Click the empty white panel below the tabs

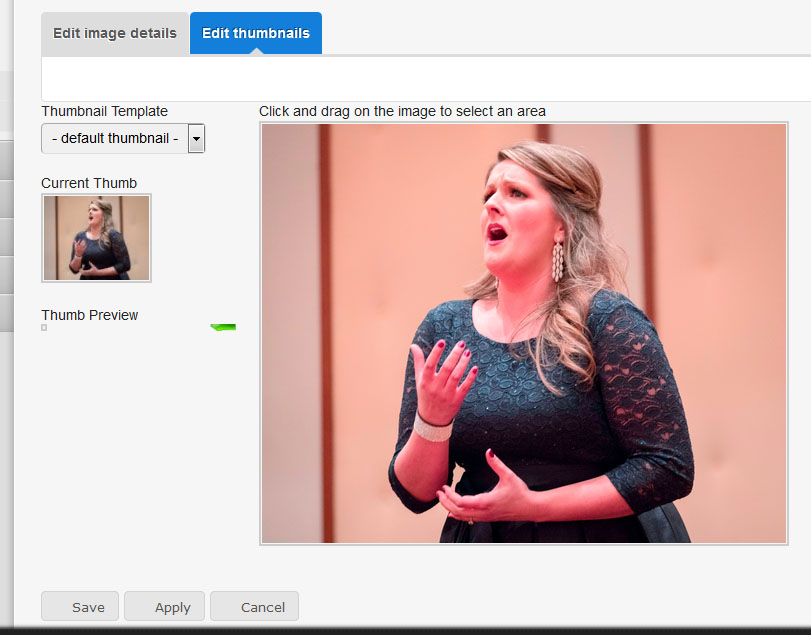click(x=425, y=78)
